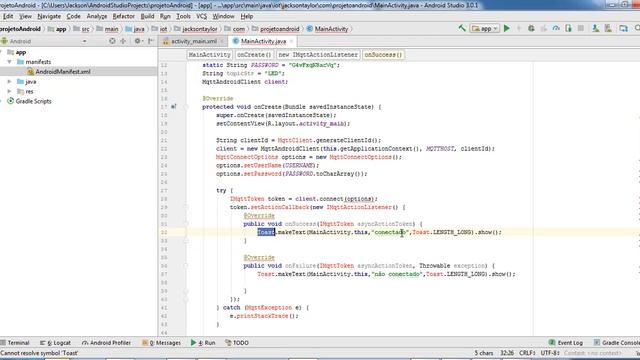Open Project panel gear settings icon
640x360 pixels.
[x=138, y=41]
